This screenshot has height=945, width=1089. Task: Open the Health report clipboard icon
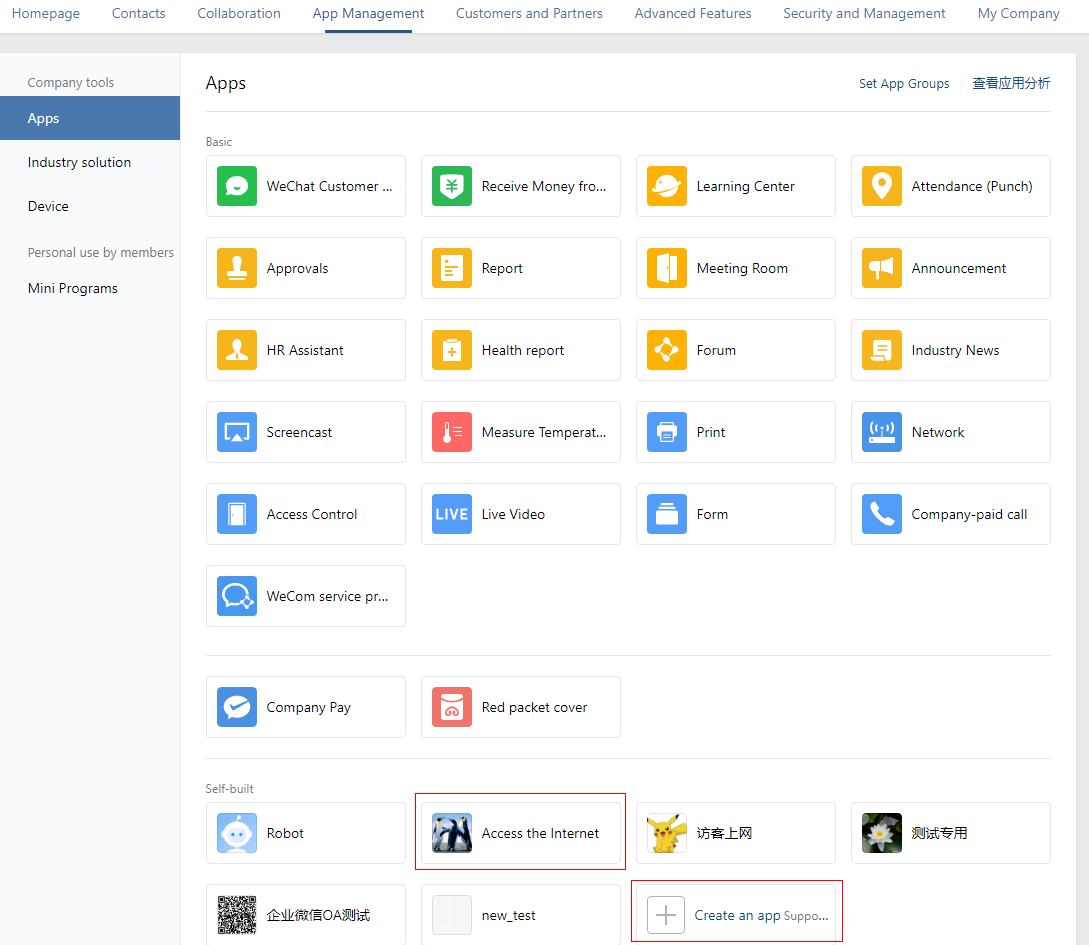452,350
